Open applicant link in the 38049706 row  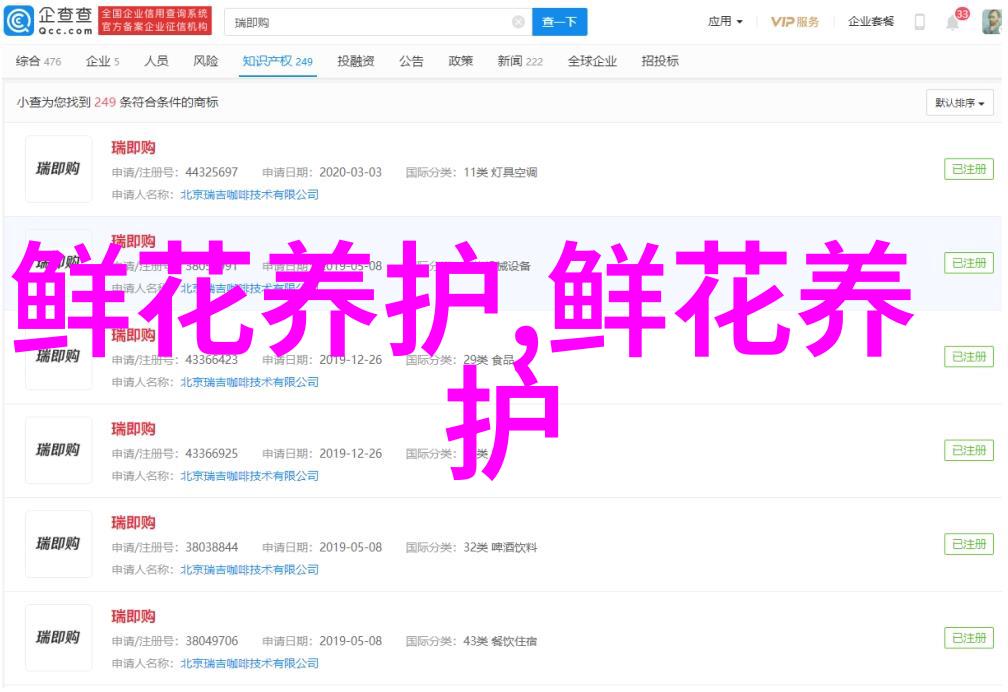coord(249,664)
